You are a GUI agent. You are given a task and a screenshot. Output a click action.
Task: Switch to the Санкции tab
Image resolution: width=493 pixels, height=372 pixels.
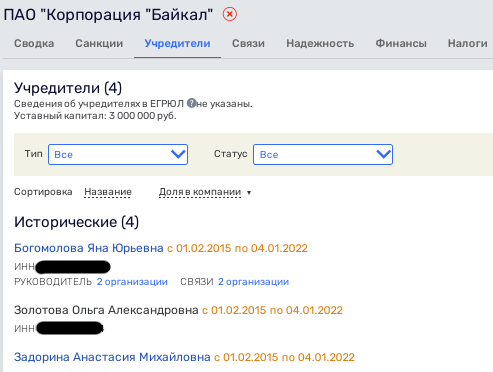[x=99, y=43]
